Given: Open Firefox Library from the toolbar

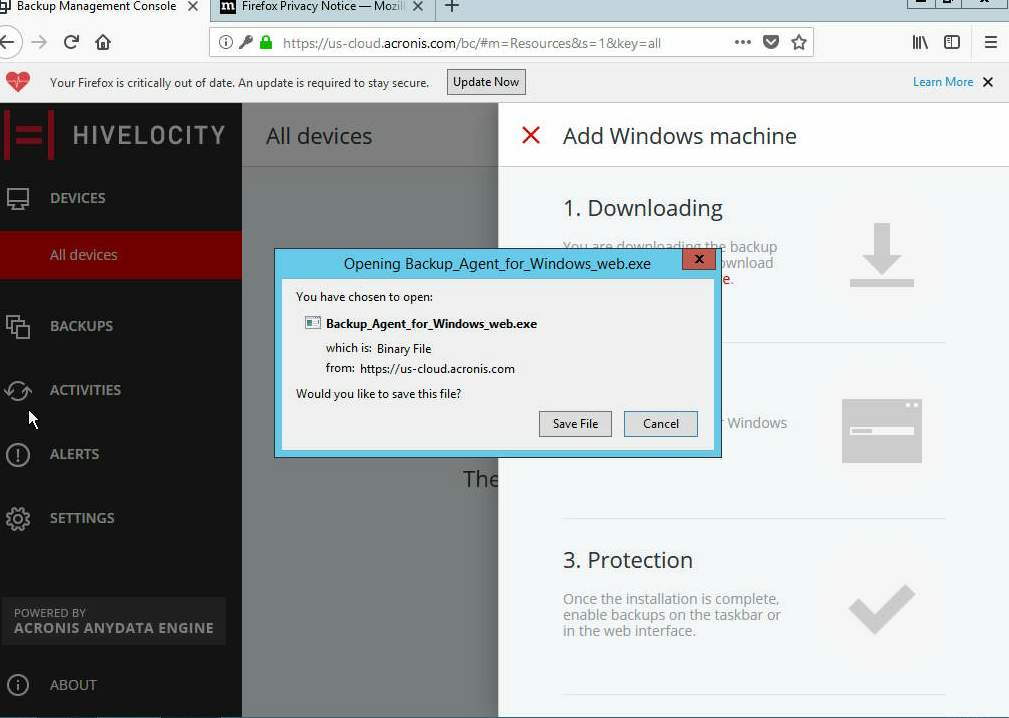Looking at the screenshot, I should click(920, 42).
